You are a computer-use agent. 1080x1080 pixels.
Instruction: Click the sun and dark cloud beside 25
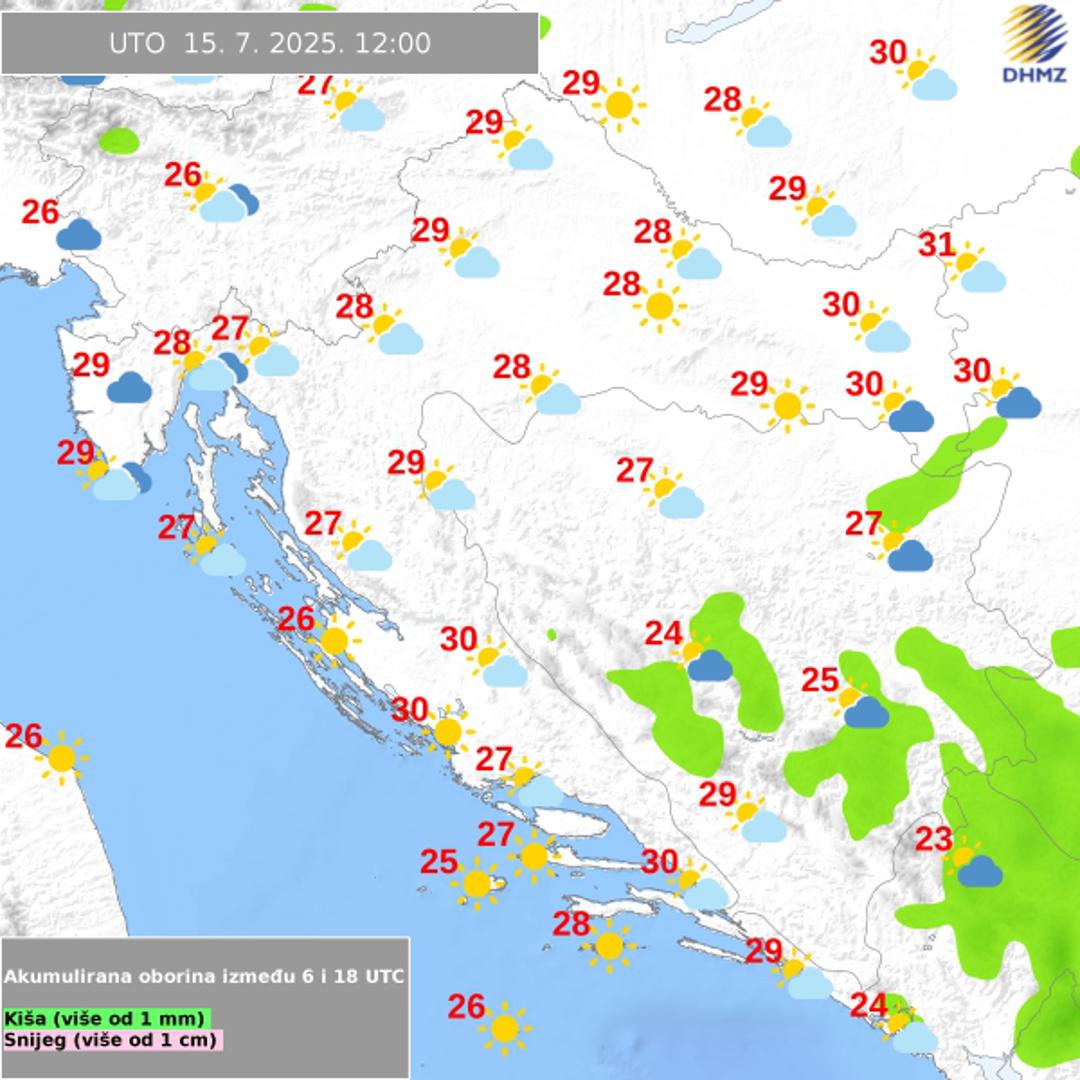pos(861,706)
